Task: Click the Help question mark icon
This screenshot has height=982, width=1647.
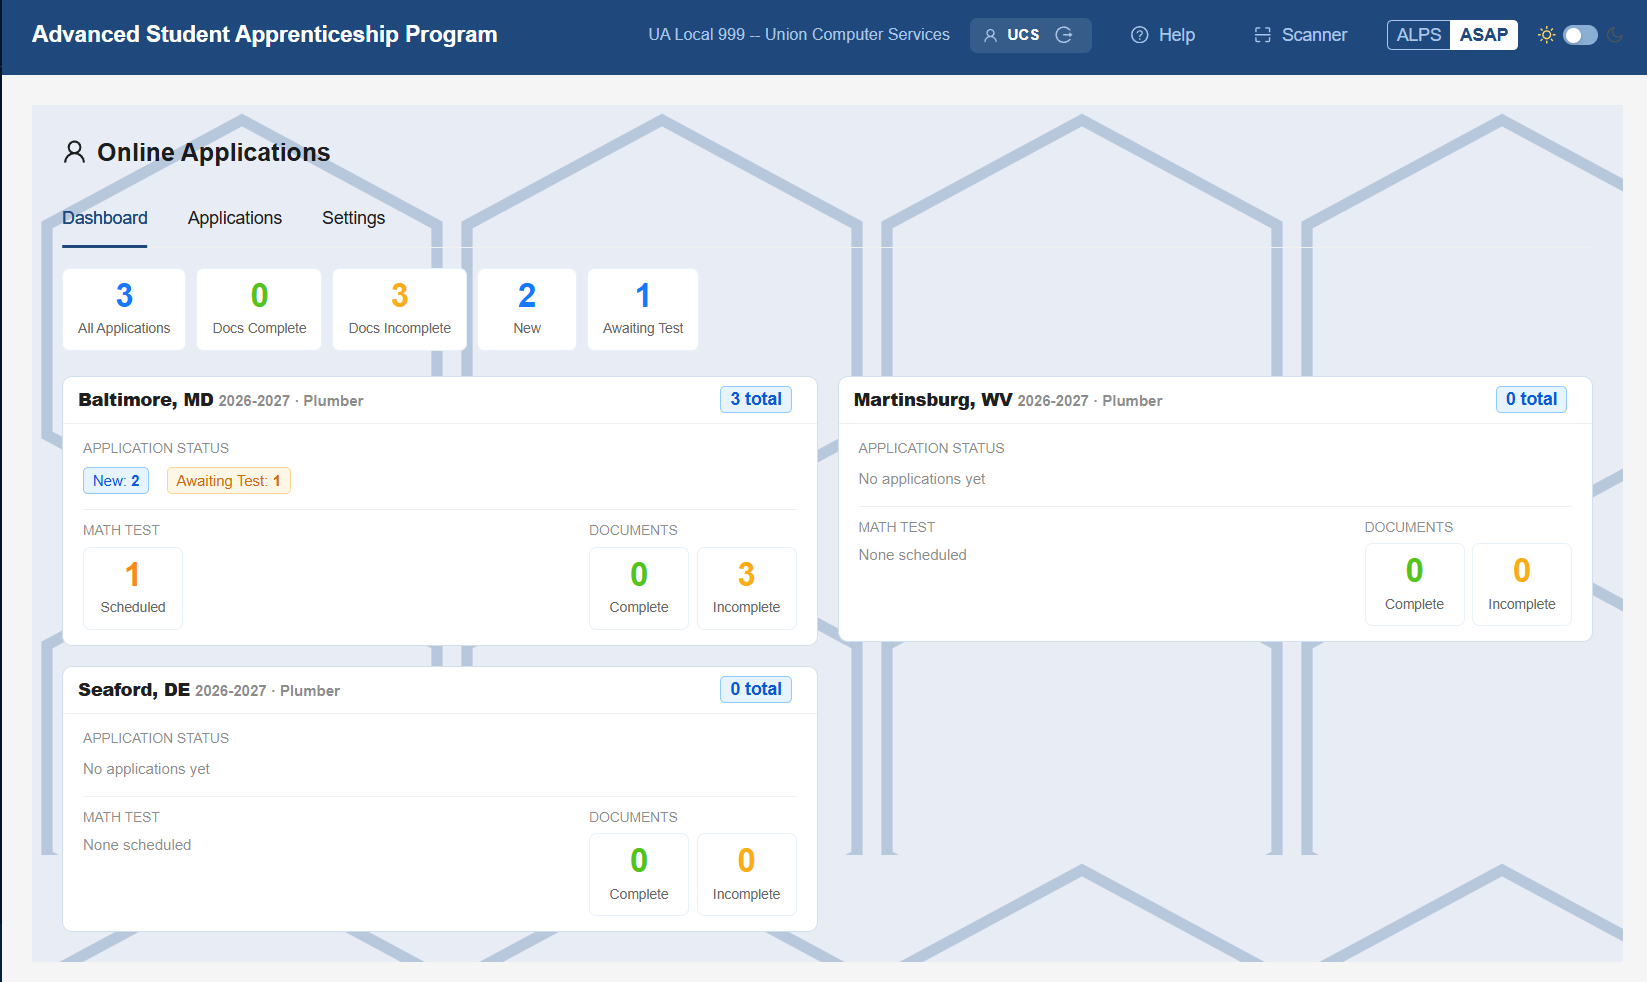Action: pos(1139,35)
